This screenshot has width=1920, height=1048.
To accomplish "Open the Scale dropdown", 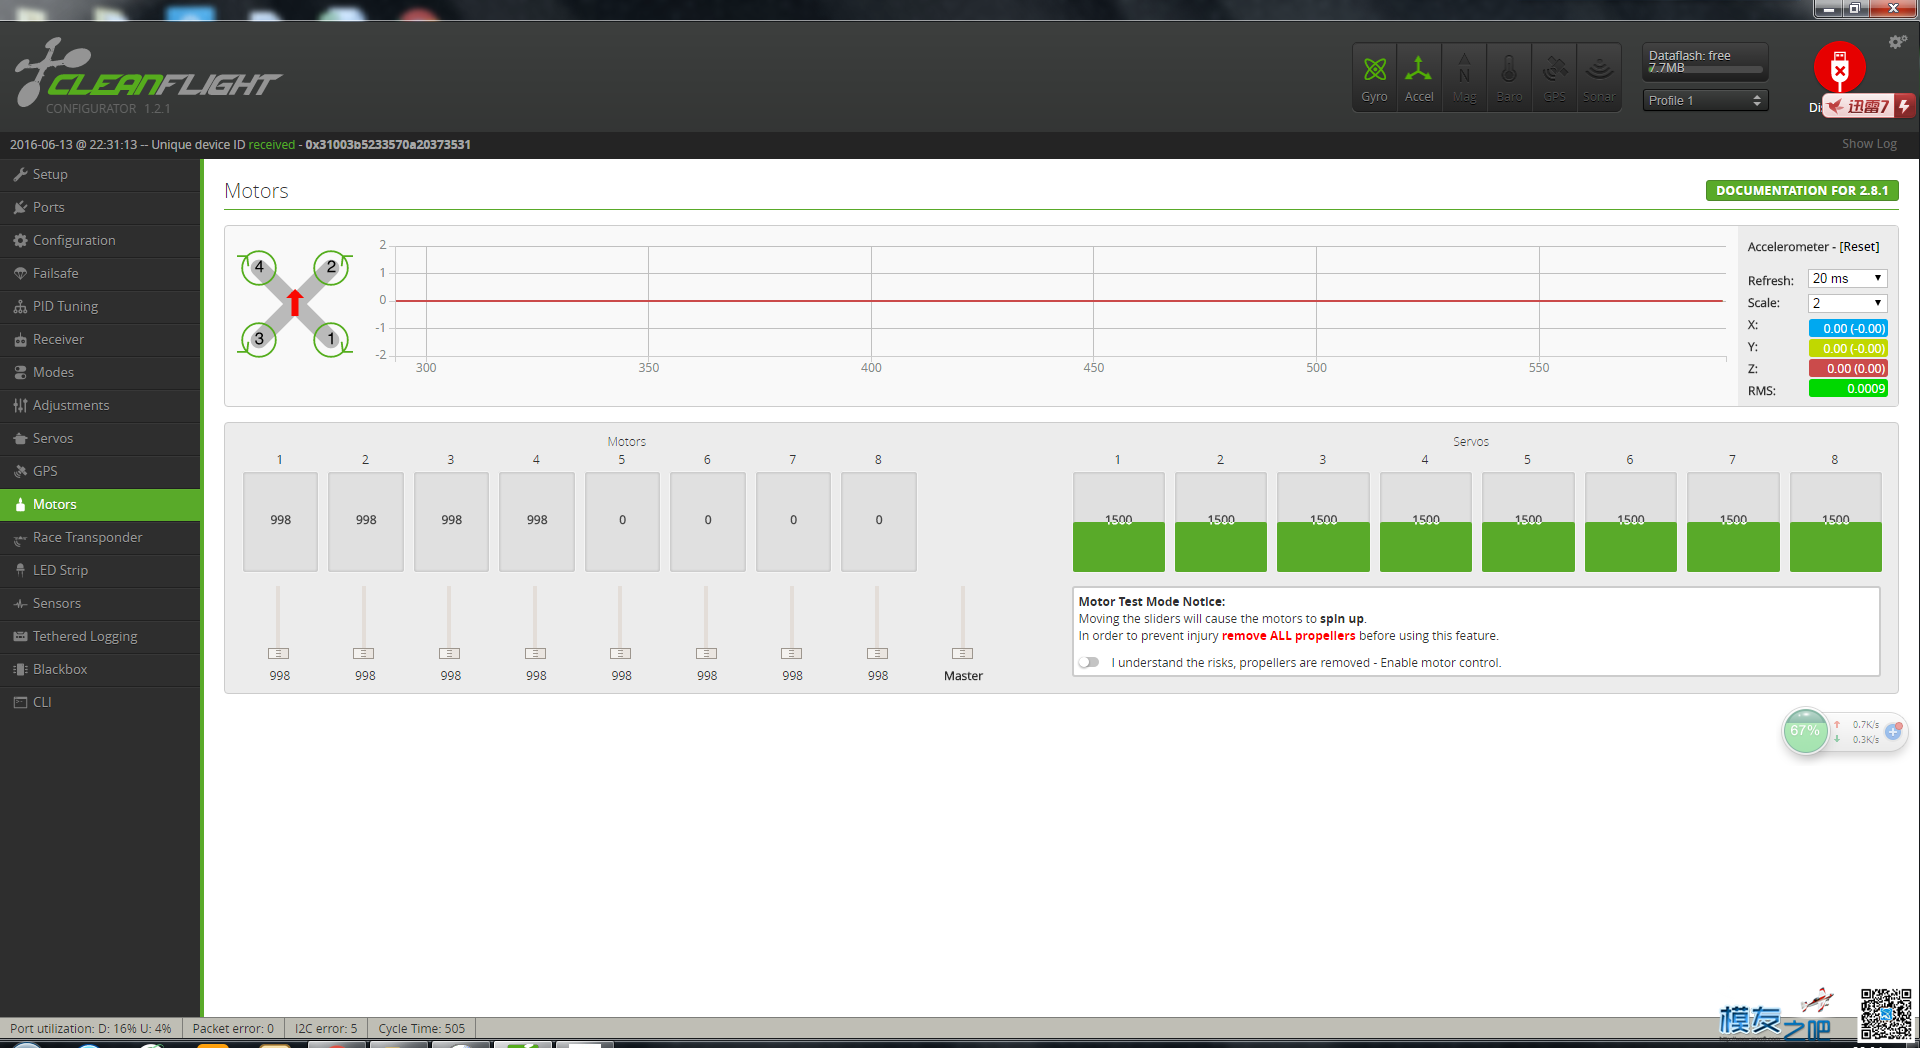I will [x=1847, y=303].
